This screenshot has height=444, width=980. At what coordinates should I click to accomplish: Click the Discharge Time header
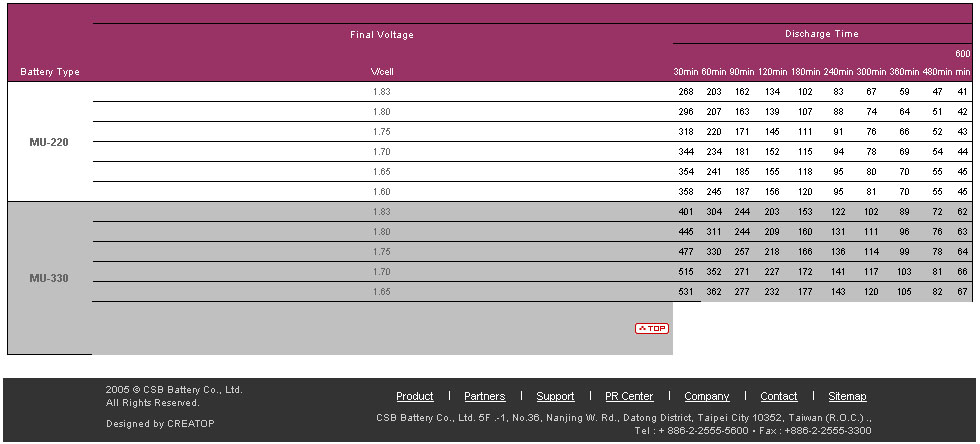[821, 34]
